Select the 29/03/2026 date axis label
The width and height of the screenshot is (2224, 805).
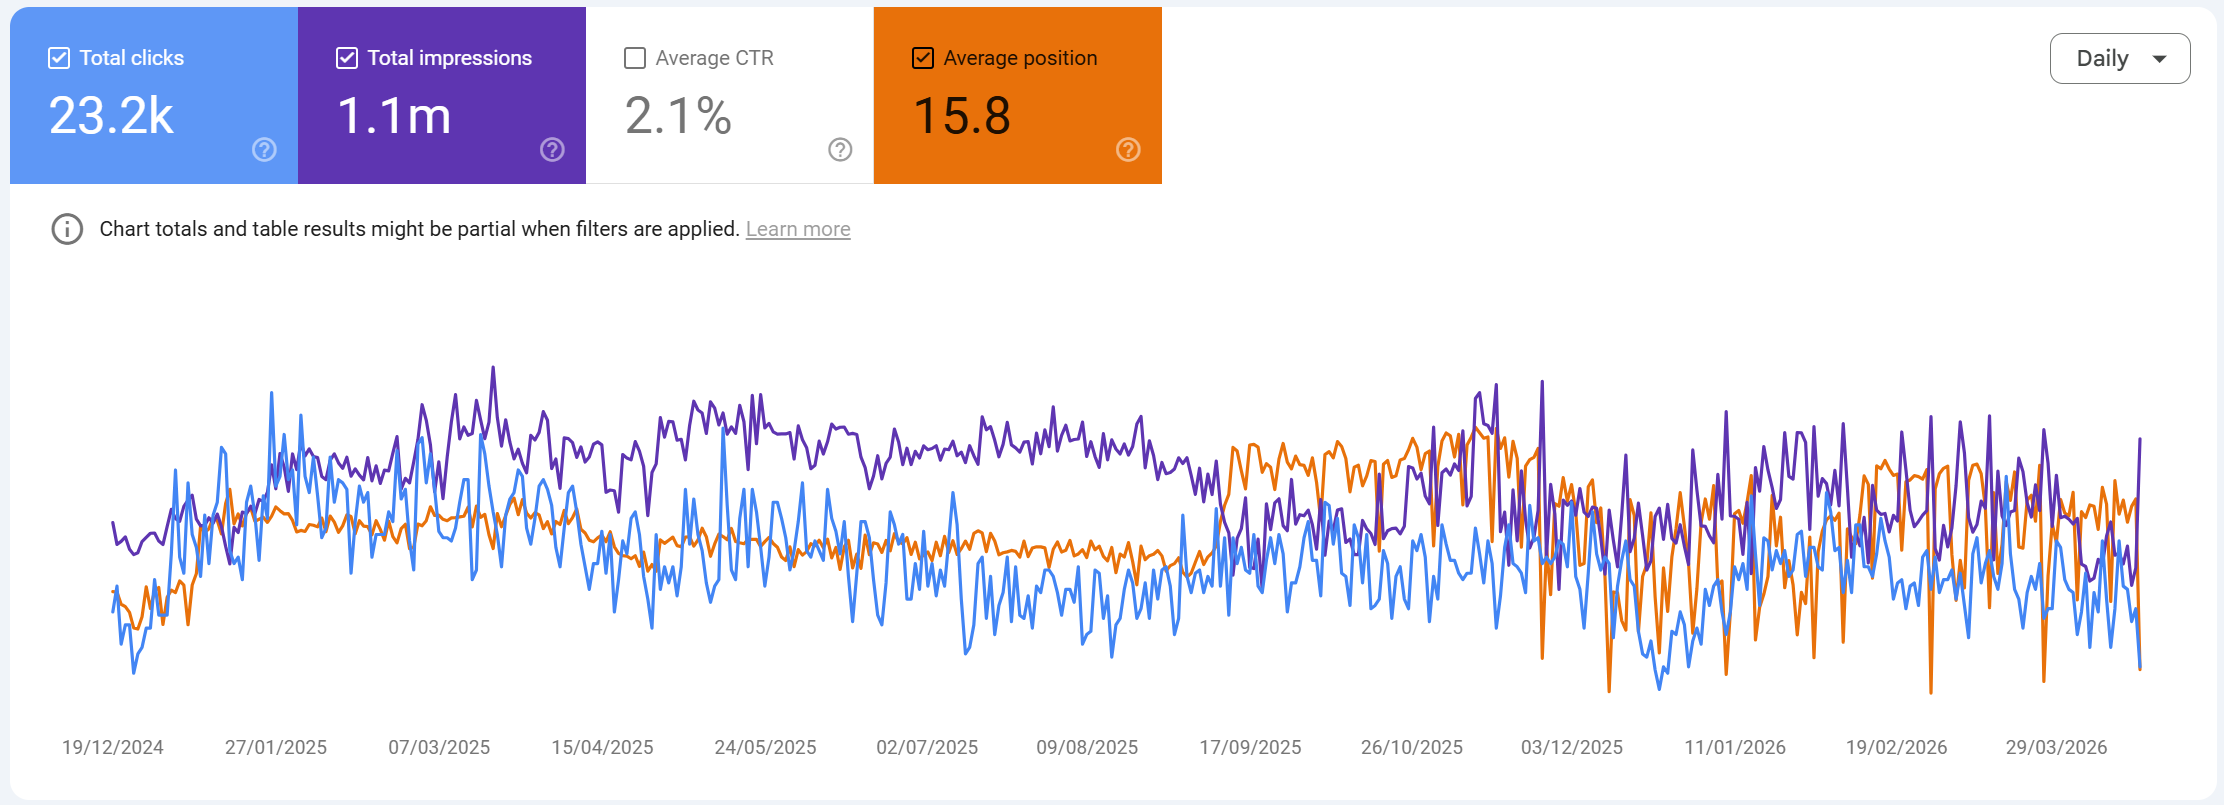tap(2056, 747)
